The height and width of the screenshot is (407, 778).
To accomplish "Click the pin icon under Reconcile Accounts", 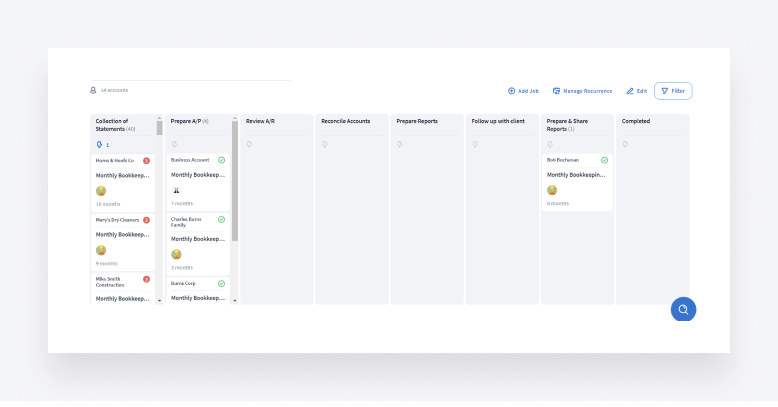I will pyautogui.click(x=324, y=144).
